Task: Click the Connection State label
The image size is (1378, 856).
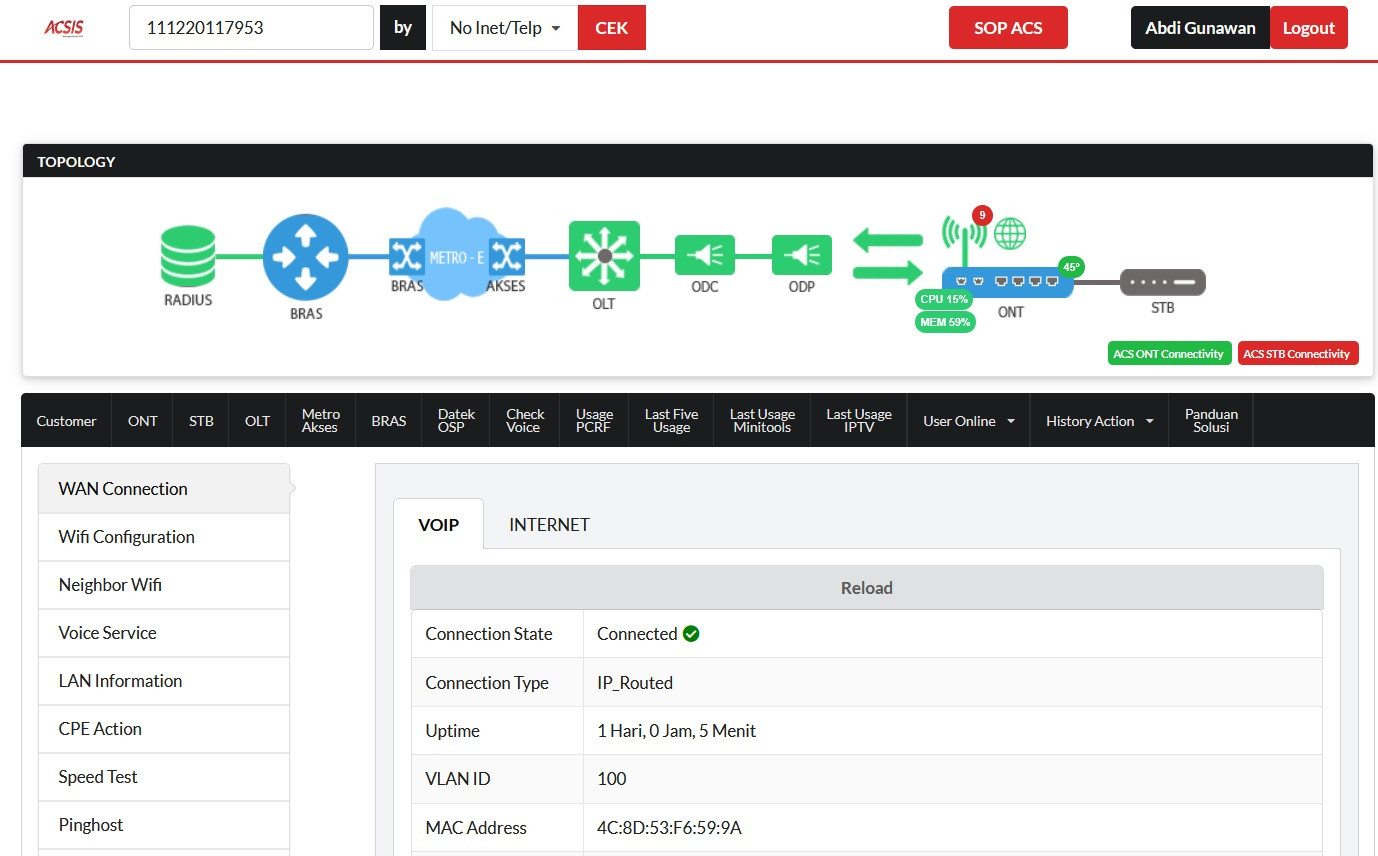Action: point(489,634)
